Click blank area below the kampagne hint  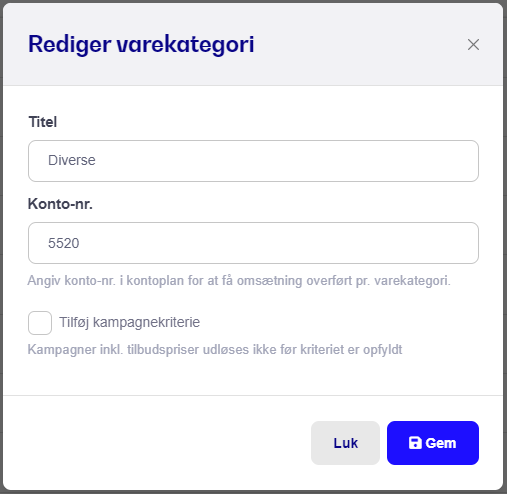[x=253, y=377]
